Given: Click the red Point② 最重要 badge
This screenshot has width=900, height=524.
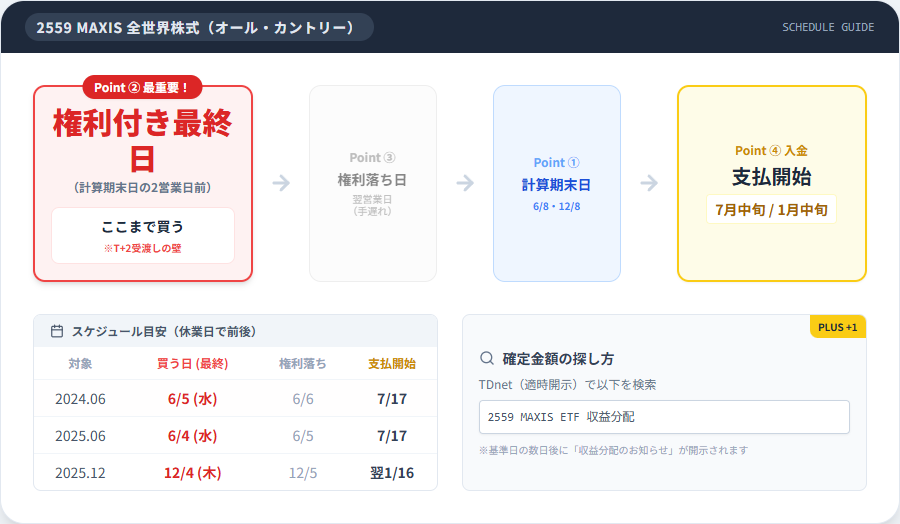Looking at the screenshot, I should [142, 87].
